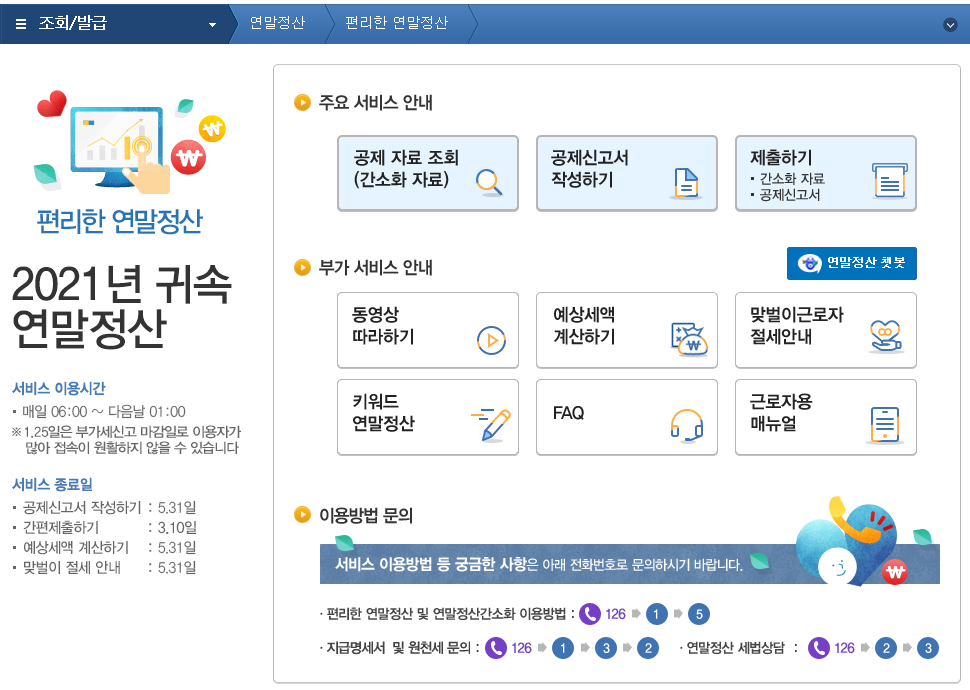This screenshot has height=690, width=970.
Task: Click the phone icon after 지급명세서 및 원천세 문의
Action: click(x=496, y=648)
